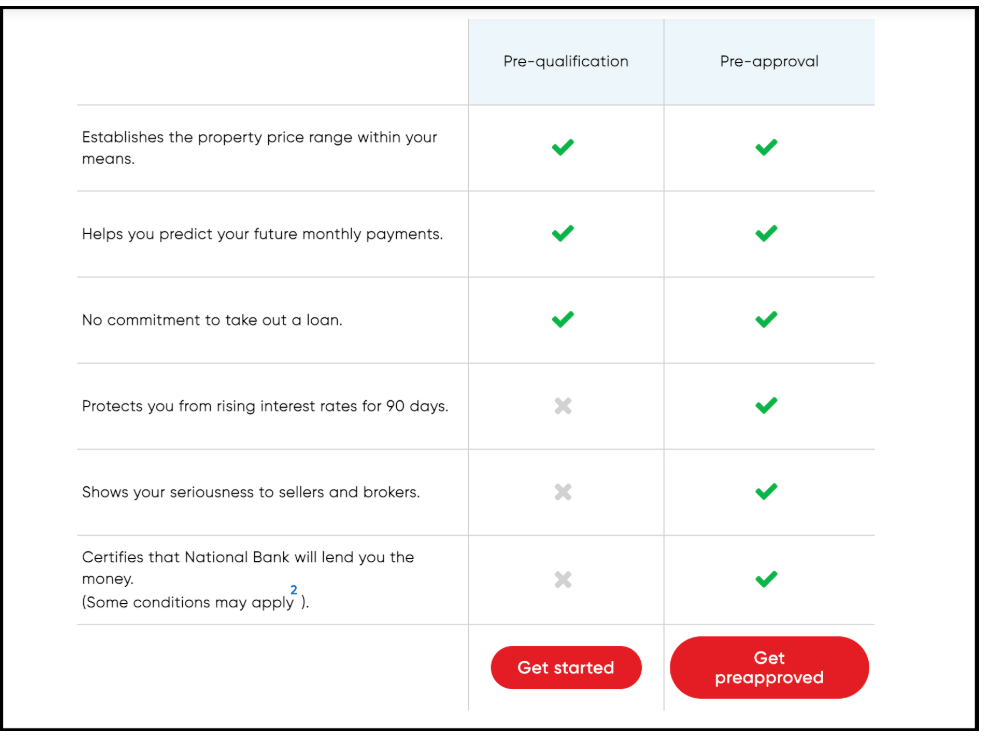Viewport: 988px width, 738px height.
Task: Click the Get started button
Action: click(565, 668)
